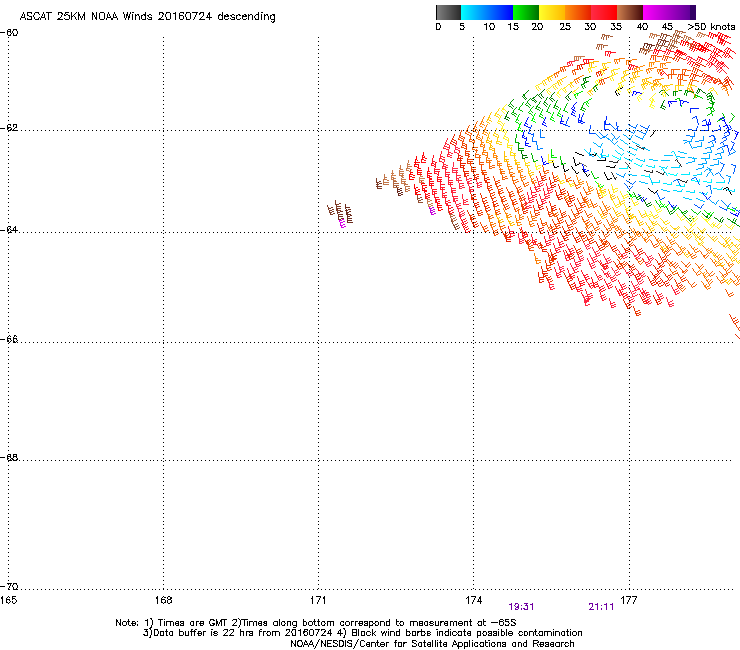Click the chart title 'ASCAT 25KM NOAA Winds 20160724 descending'
This screenshot has height=650, width=740.
[147, 17]
